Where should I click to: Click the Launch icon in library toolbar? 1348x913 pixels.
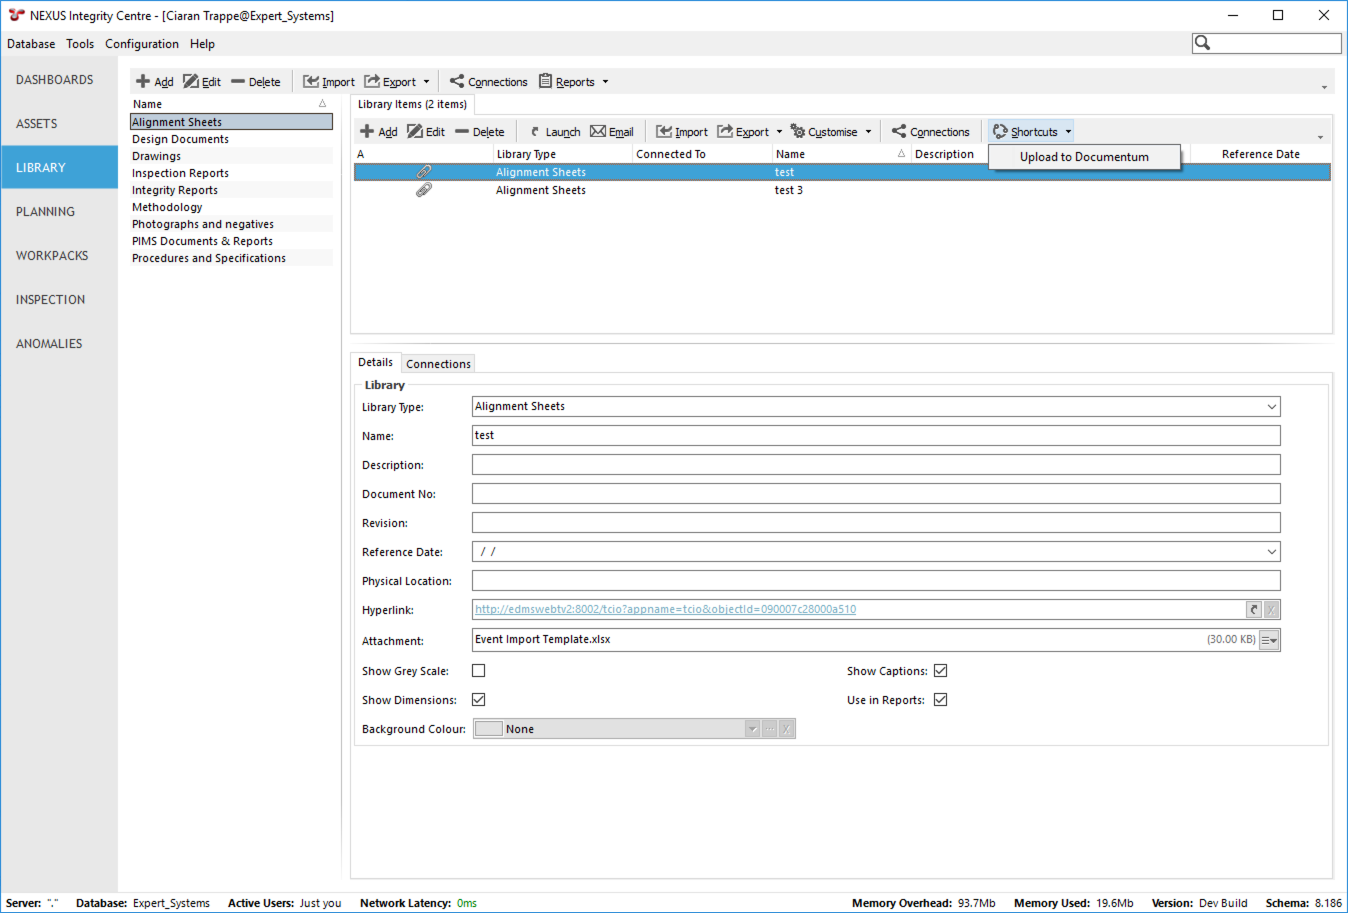535,132
